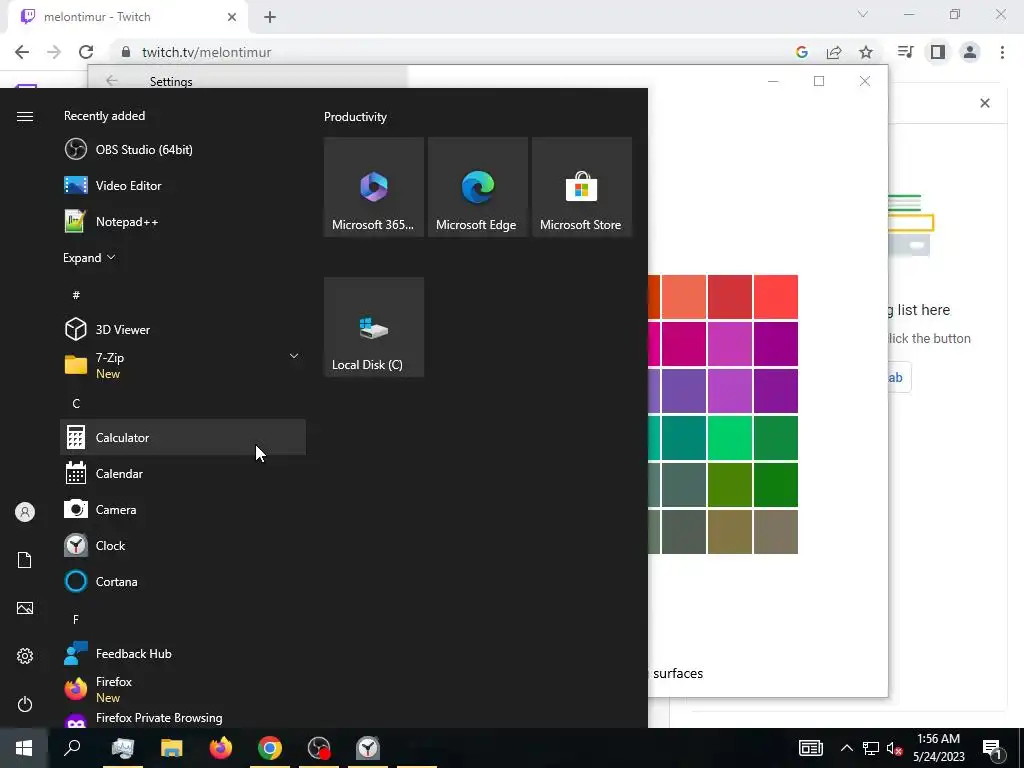Toggle the Start menu hamburger button

[x=25, y=116]
